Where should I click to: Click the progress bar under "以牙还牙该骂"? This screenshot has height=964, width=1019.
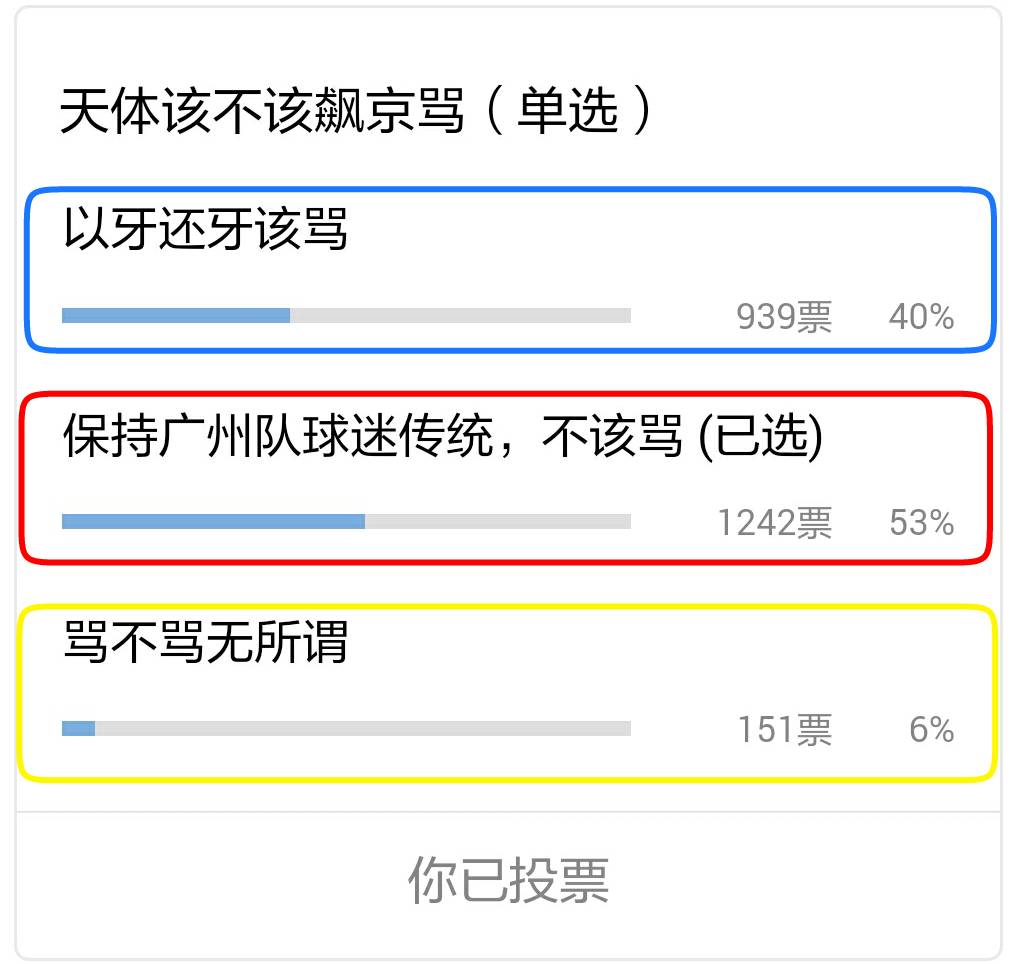click(x=345, y=315)
